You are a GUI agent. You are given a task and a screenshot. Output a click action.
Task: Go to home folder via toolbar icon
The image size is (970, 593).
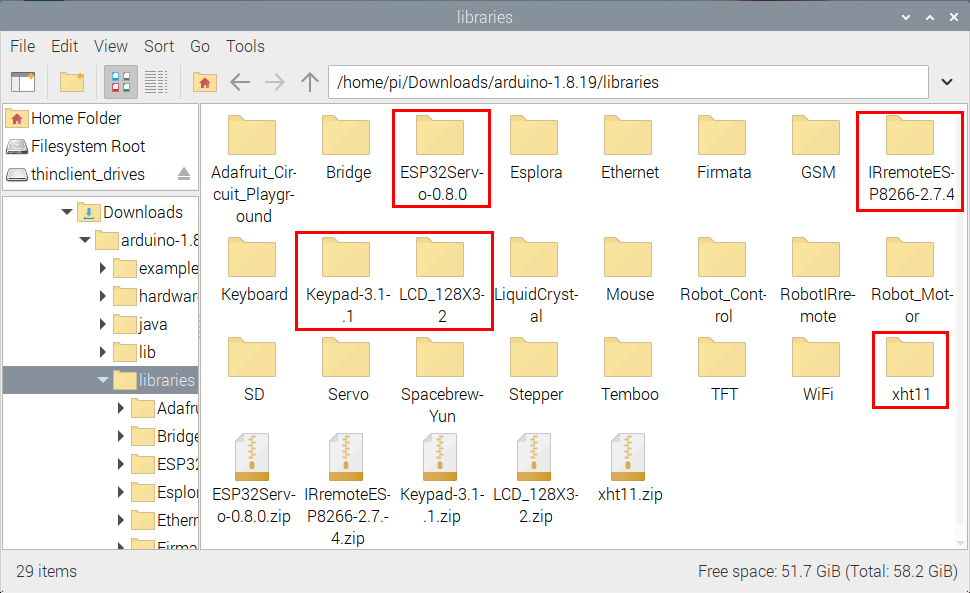pos(205,81)
